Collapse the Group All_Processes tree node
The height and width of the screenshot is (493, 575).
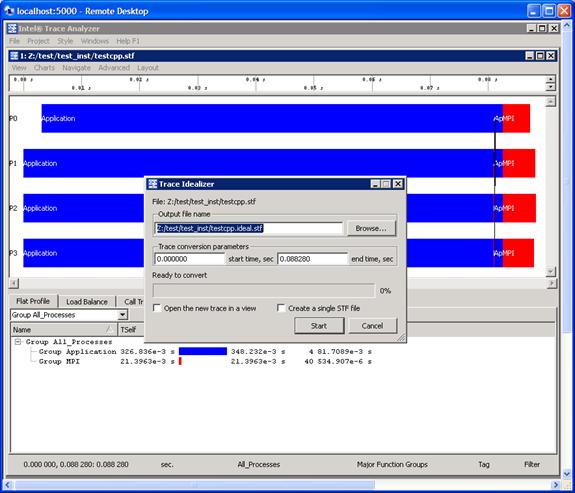coord(17,342)
